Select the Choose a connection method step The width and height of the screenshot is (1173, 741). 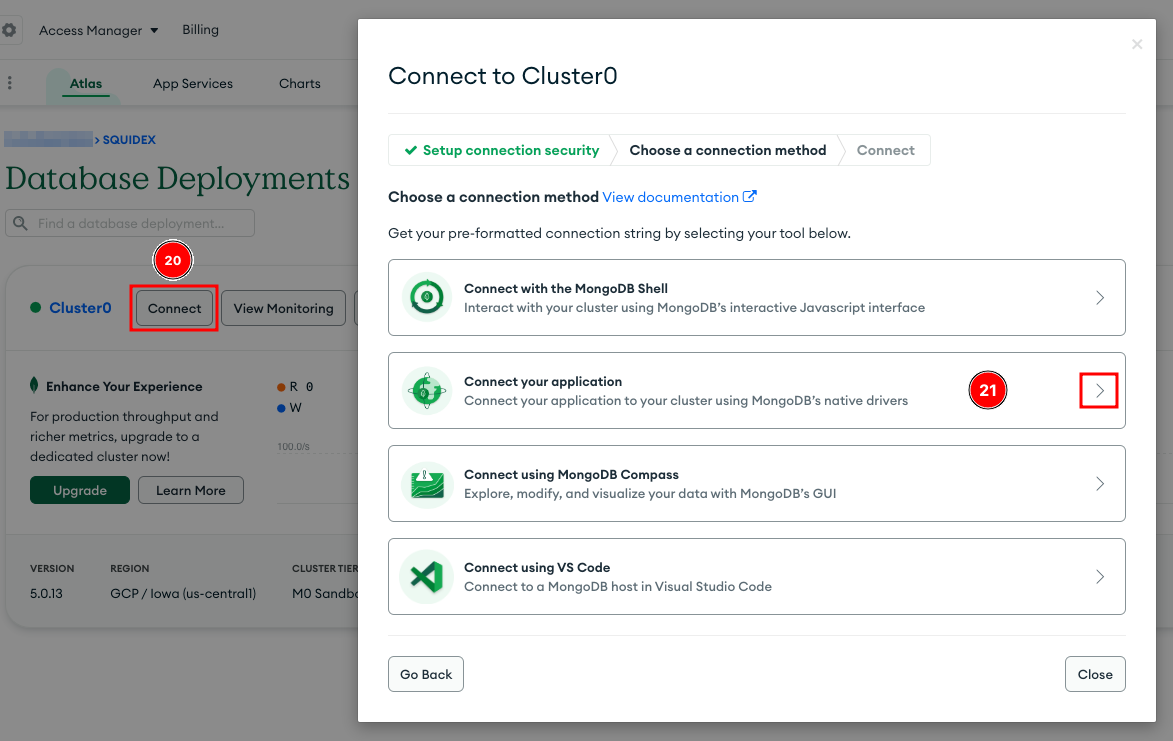tap(728, 150)
